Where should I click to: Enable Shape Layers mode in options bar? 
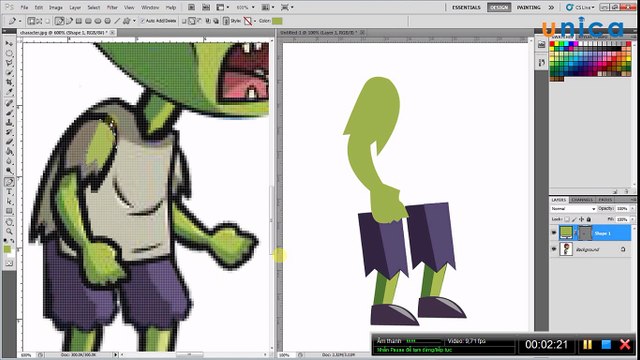click(31, 21)
